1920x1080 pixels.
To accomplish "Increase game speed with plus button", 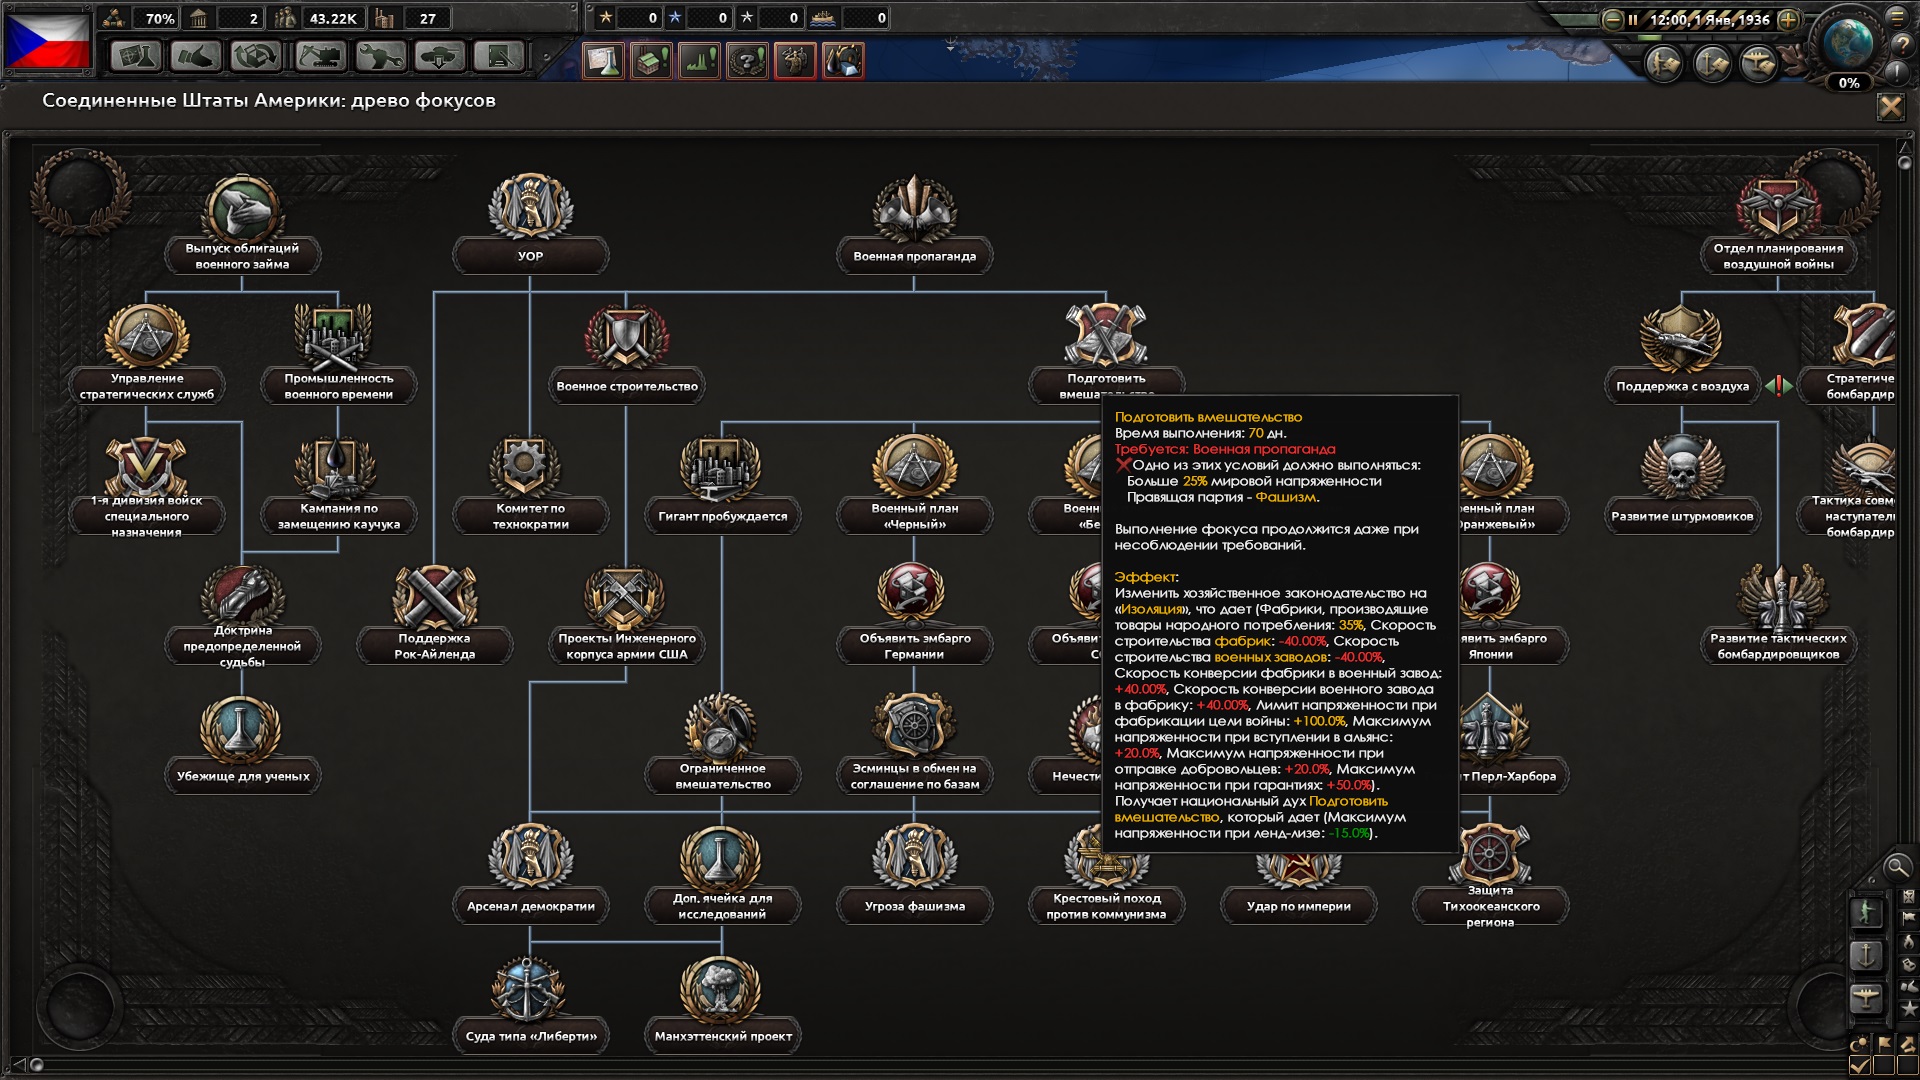I will pyautogui.click(x=1789, y=19).
